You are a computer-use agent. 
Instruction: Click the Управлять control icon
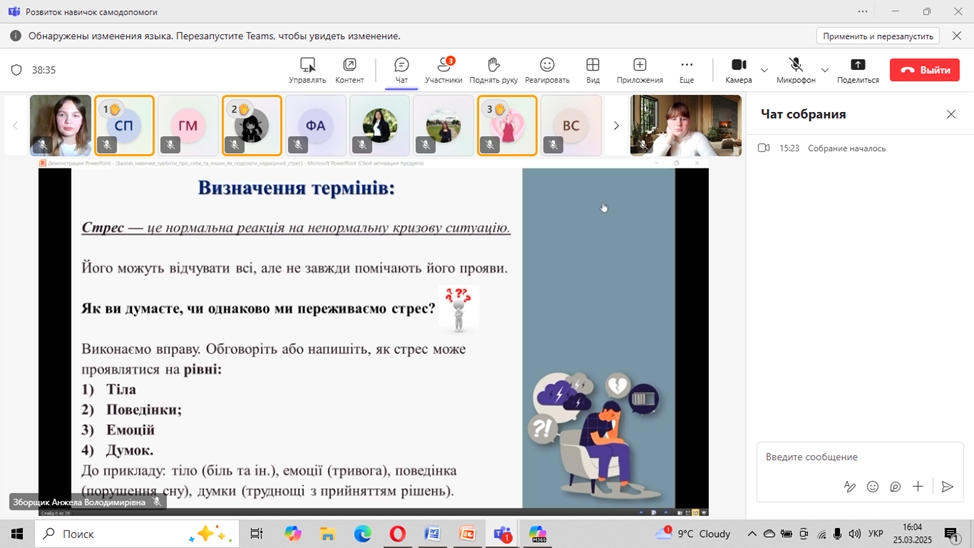point(307,66)
